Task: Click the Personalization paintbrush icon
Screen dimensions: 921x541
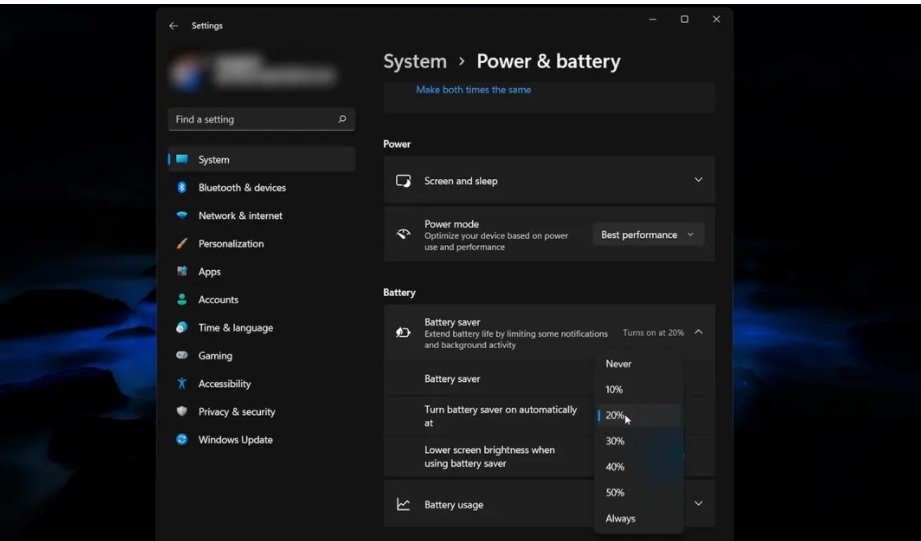Action: coord(182,243)
